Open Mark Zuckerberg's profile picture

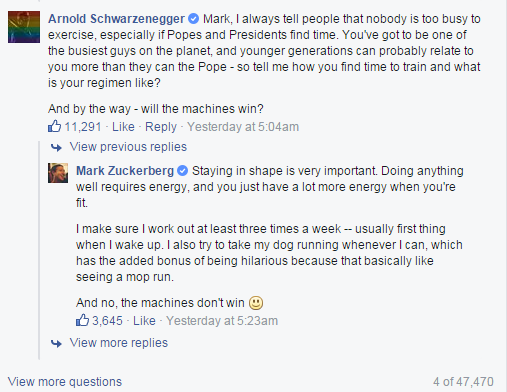[58, 173]
